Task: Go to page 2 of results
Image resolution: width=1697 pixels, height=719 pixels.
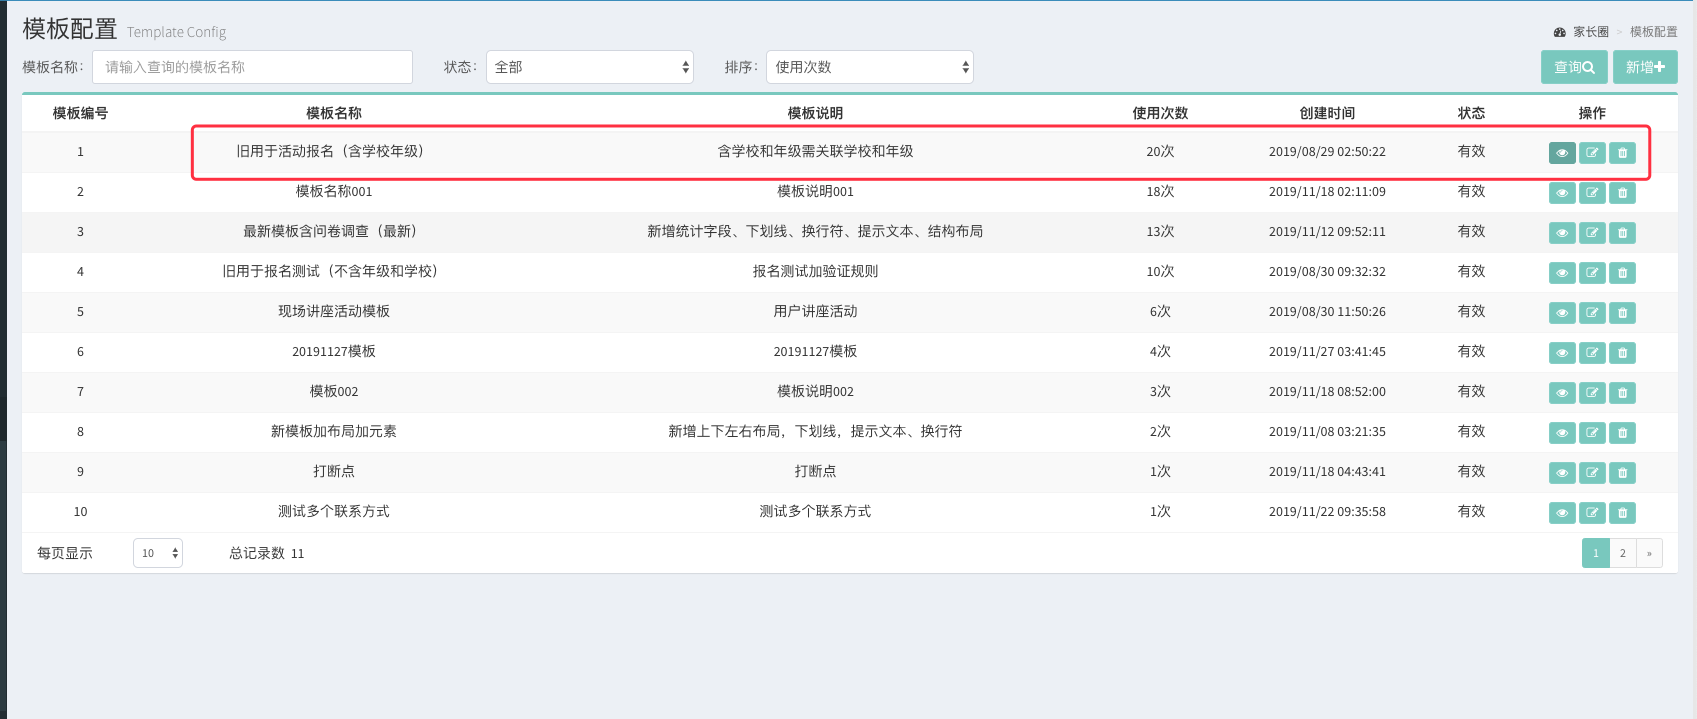Action: [x=1622, y=553]
